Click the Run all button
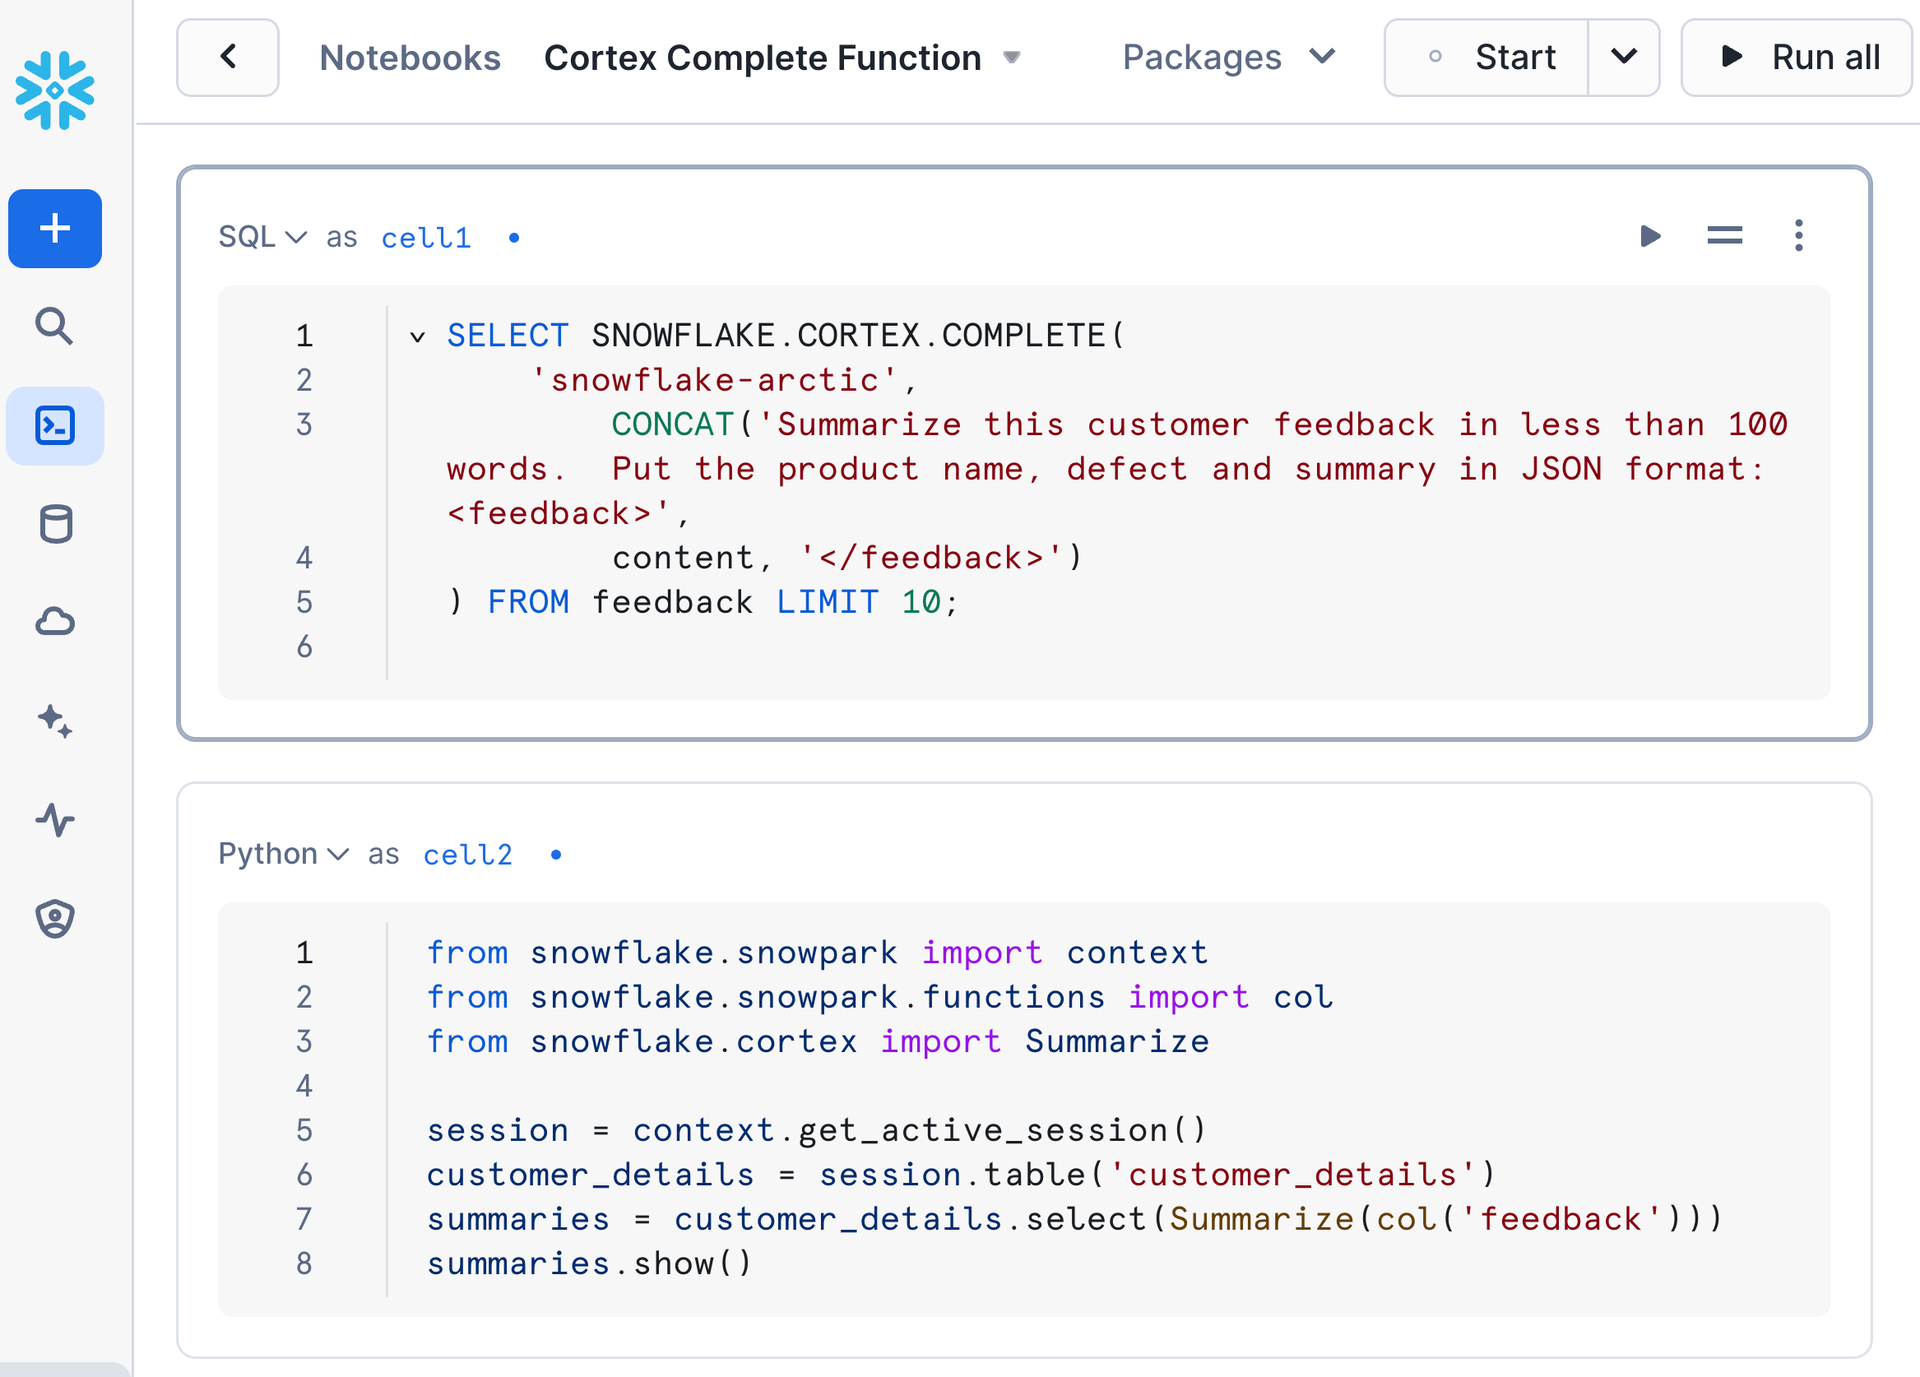Viewport: 1920px width, 1377px height. pyautogui.click(x=1797, y=57)
